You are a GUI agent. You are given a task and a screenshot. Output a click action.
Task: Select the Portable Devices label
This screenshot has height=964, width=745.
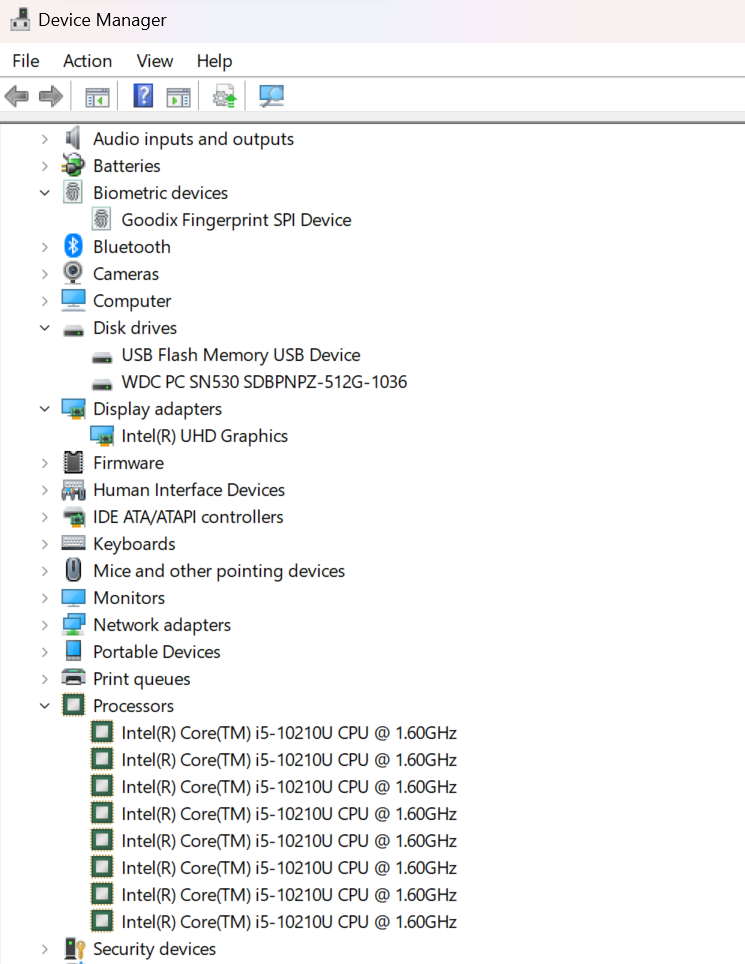(x=157, y=652)
